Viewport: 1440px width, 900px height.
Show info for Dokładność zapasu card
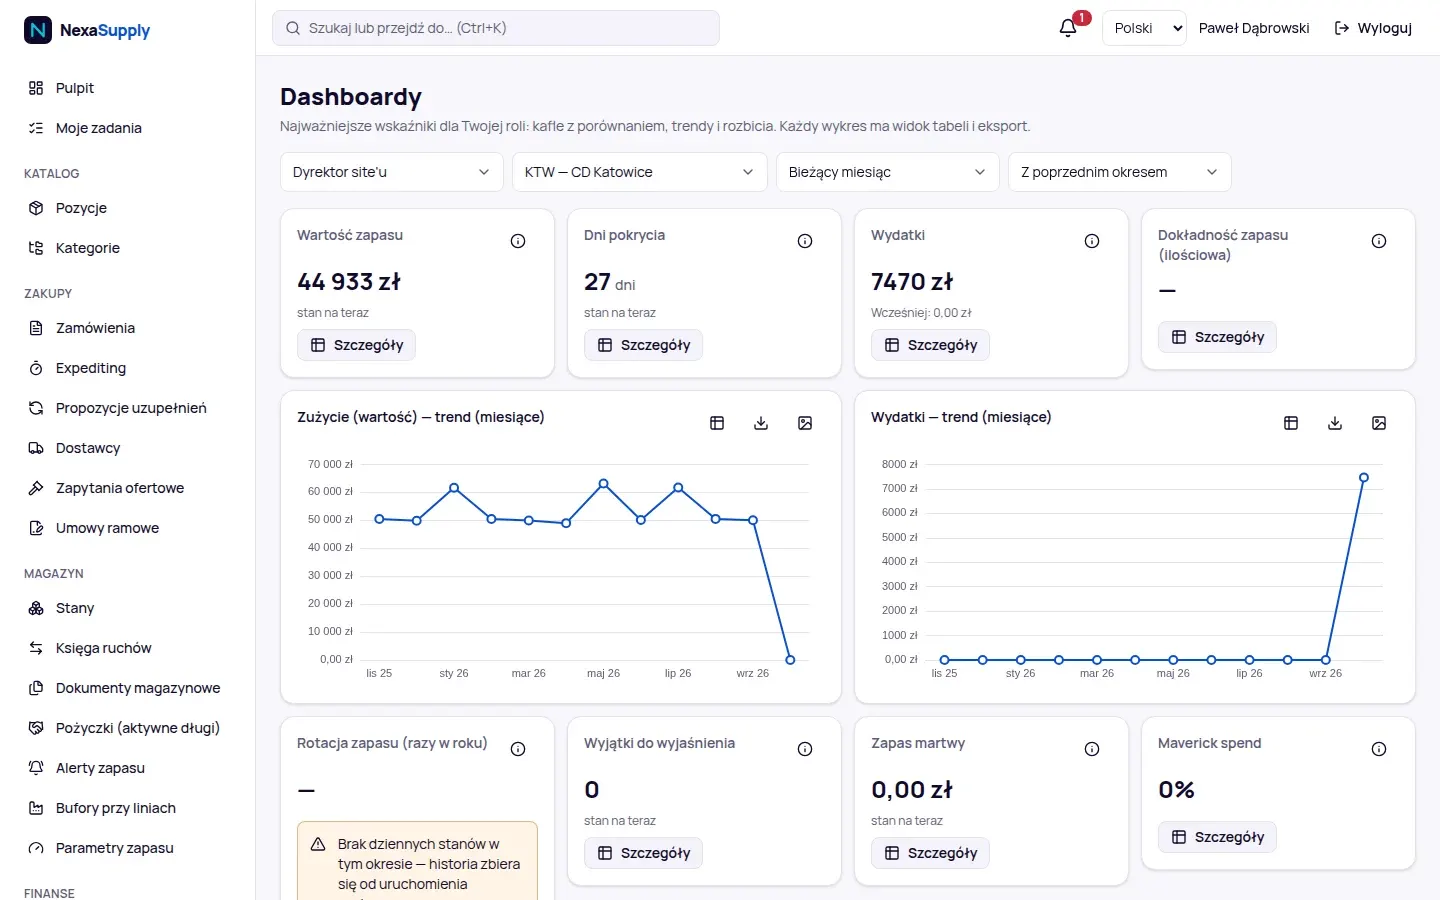point(1379,241)
